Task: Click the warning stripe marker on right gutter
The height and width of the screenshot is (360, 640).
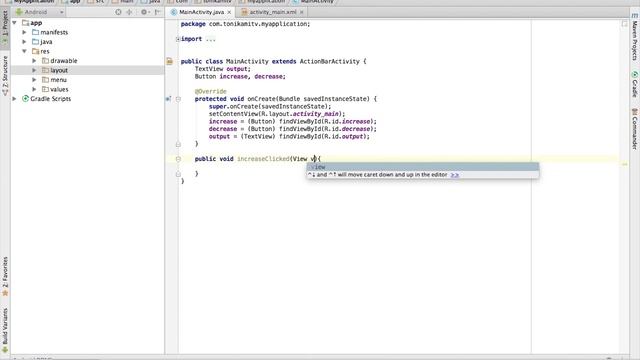Action: pyautogui.click(x=624, y=164)
